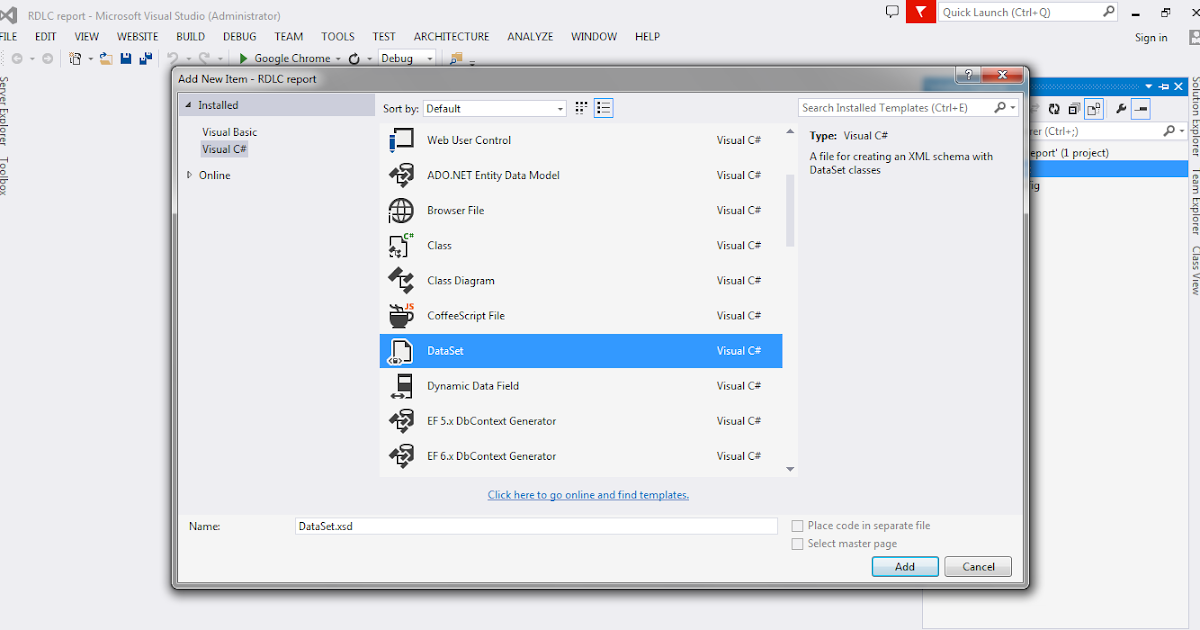Image resolution: width=1200 pixels, height=630 pixels.
Task: Open the Server Explorer side tab
Action: 5,111
